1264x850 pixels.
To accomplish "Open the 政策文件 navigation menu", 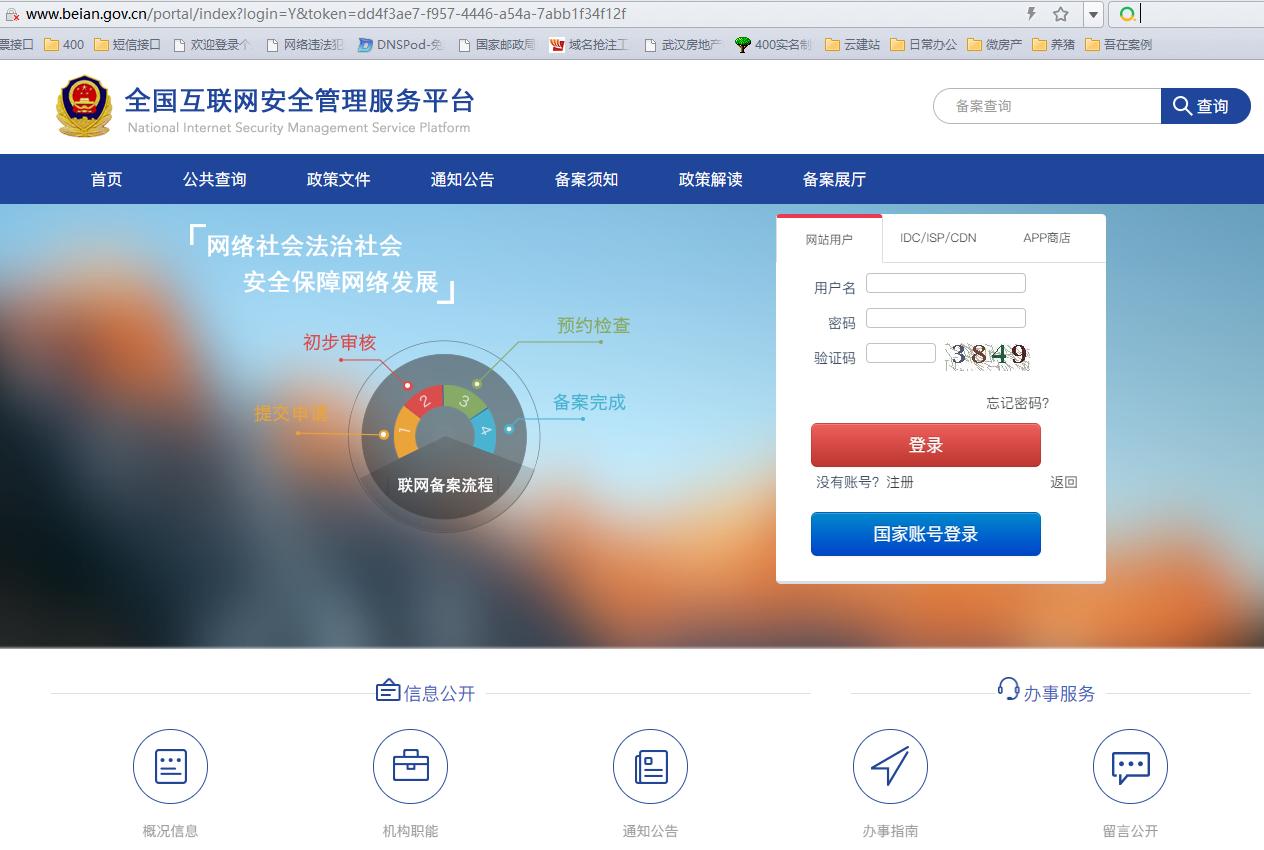I will (337, 180).
